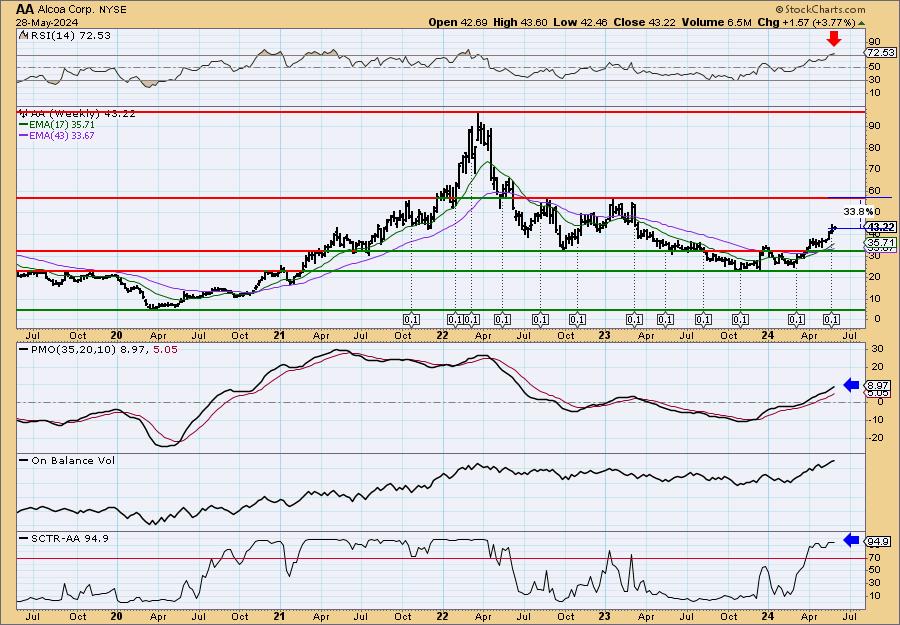Click the 33.8% upside annotation label

tap(858, 211)
